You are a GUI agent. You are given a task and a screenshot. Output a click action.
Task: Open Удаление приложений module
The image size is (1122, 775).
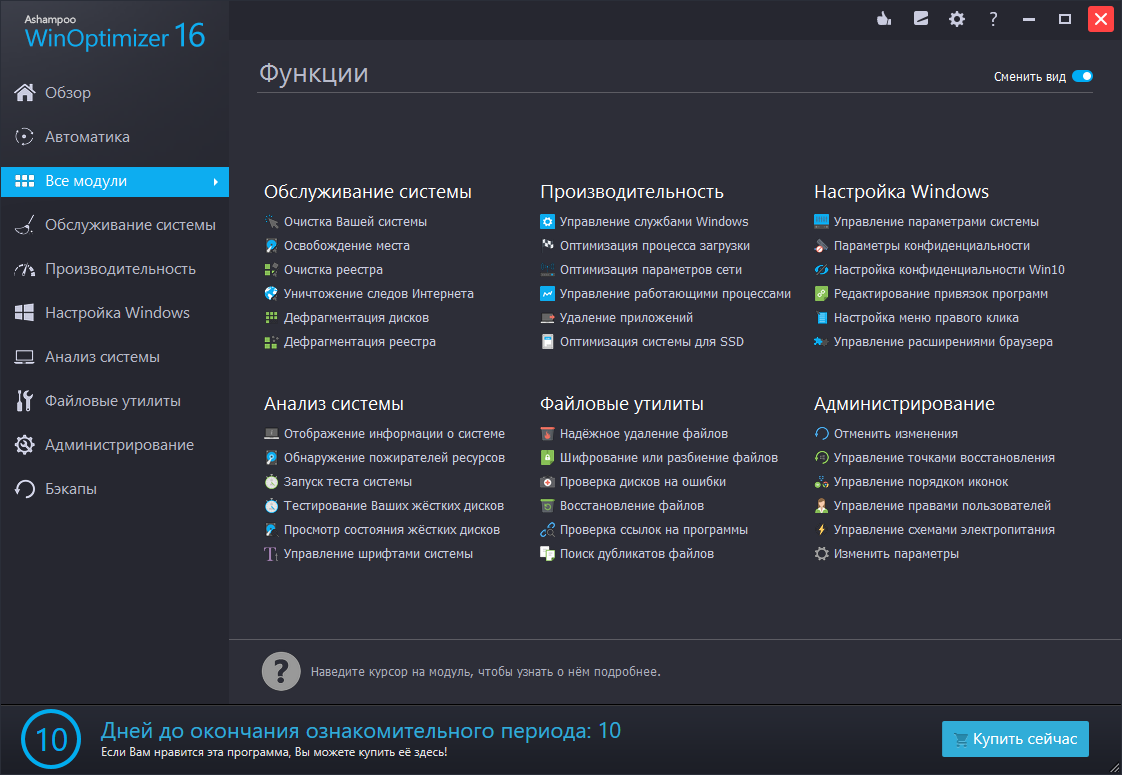coord(626,318)
